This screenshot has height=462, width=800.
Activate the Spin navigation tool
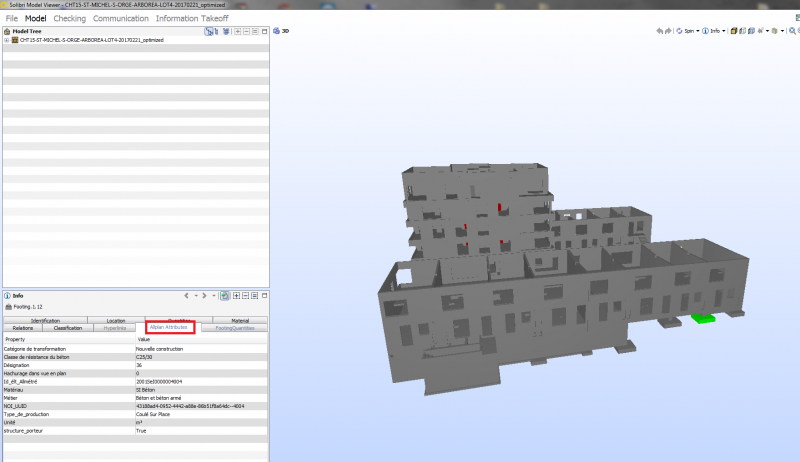pyautogui.click(x=685, y=31)
